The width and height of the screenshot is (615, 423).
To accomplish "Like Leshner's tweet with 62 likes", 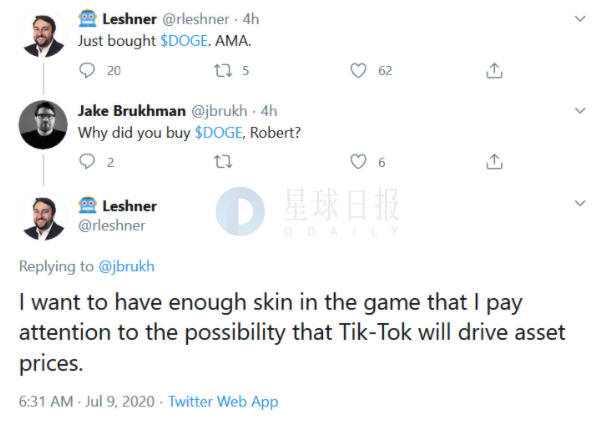I will point(357,71).
